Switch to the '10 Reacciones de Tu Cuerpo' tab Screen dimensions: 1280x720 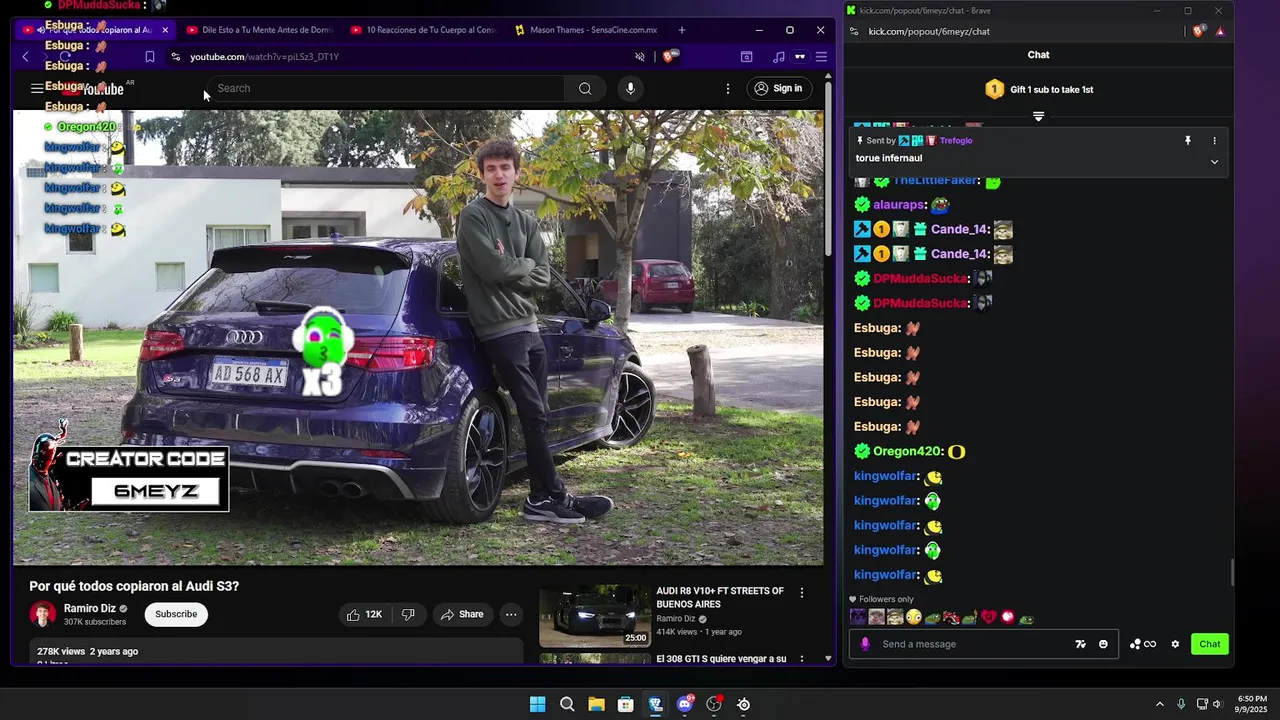click(424, 30)
